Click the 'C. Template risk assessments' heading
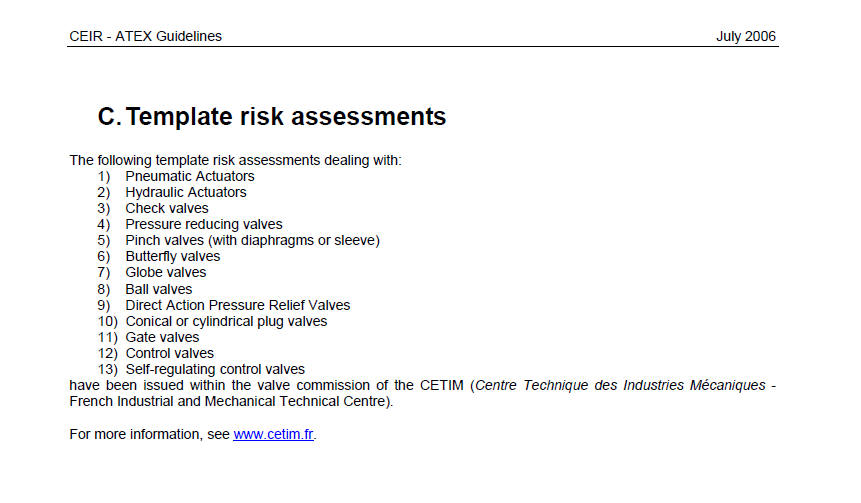 tap(272, 116)
